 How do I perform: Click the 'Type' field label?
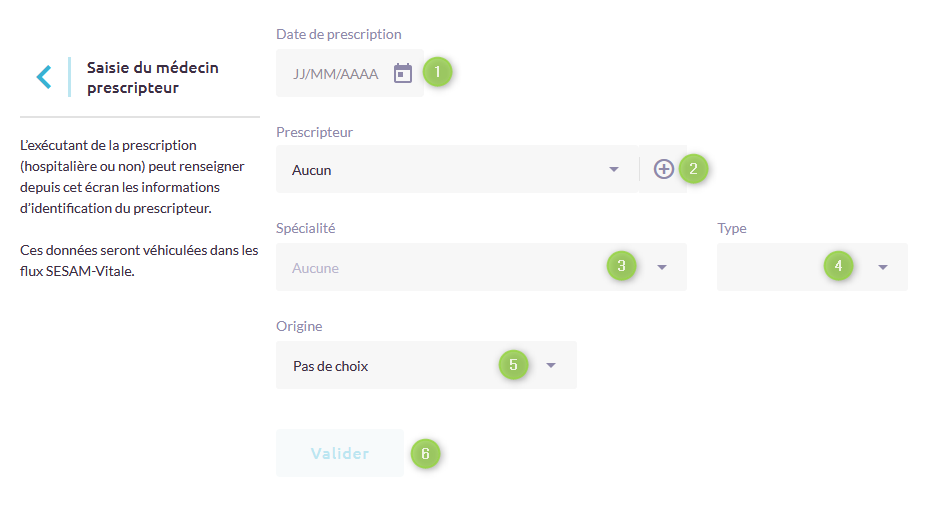pos(732,228)
